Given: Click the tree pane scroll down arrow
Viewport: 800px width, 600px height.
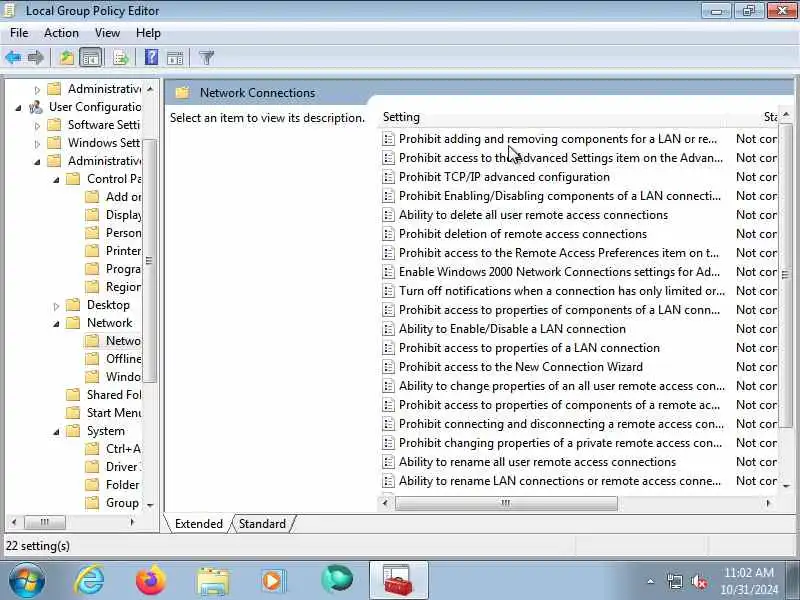Looking at the screenshot, I should tap(150, 505).
